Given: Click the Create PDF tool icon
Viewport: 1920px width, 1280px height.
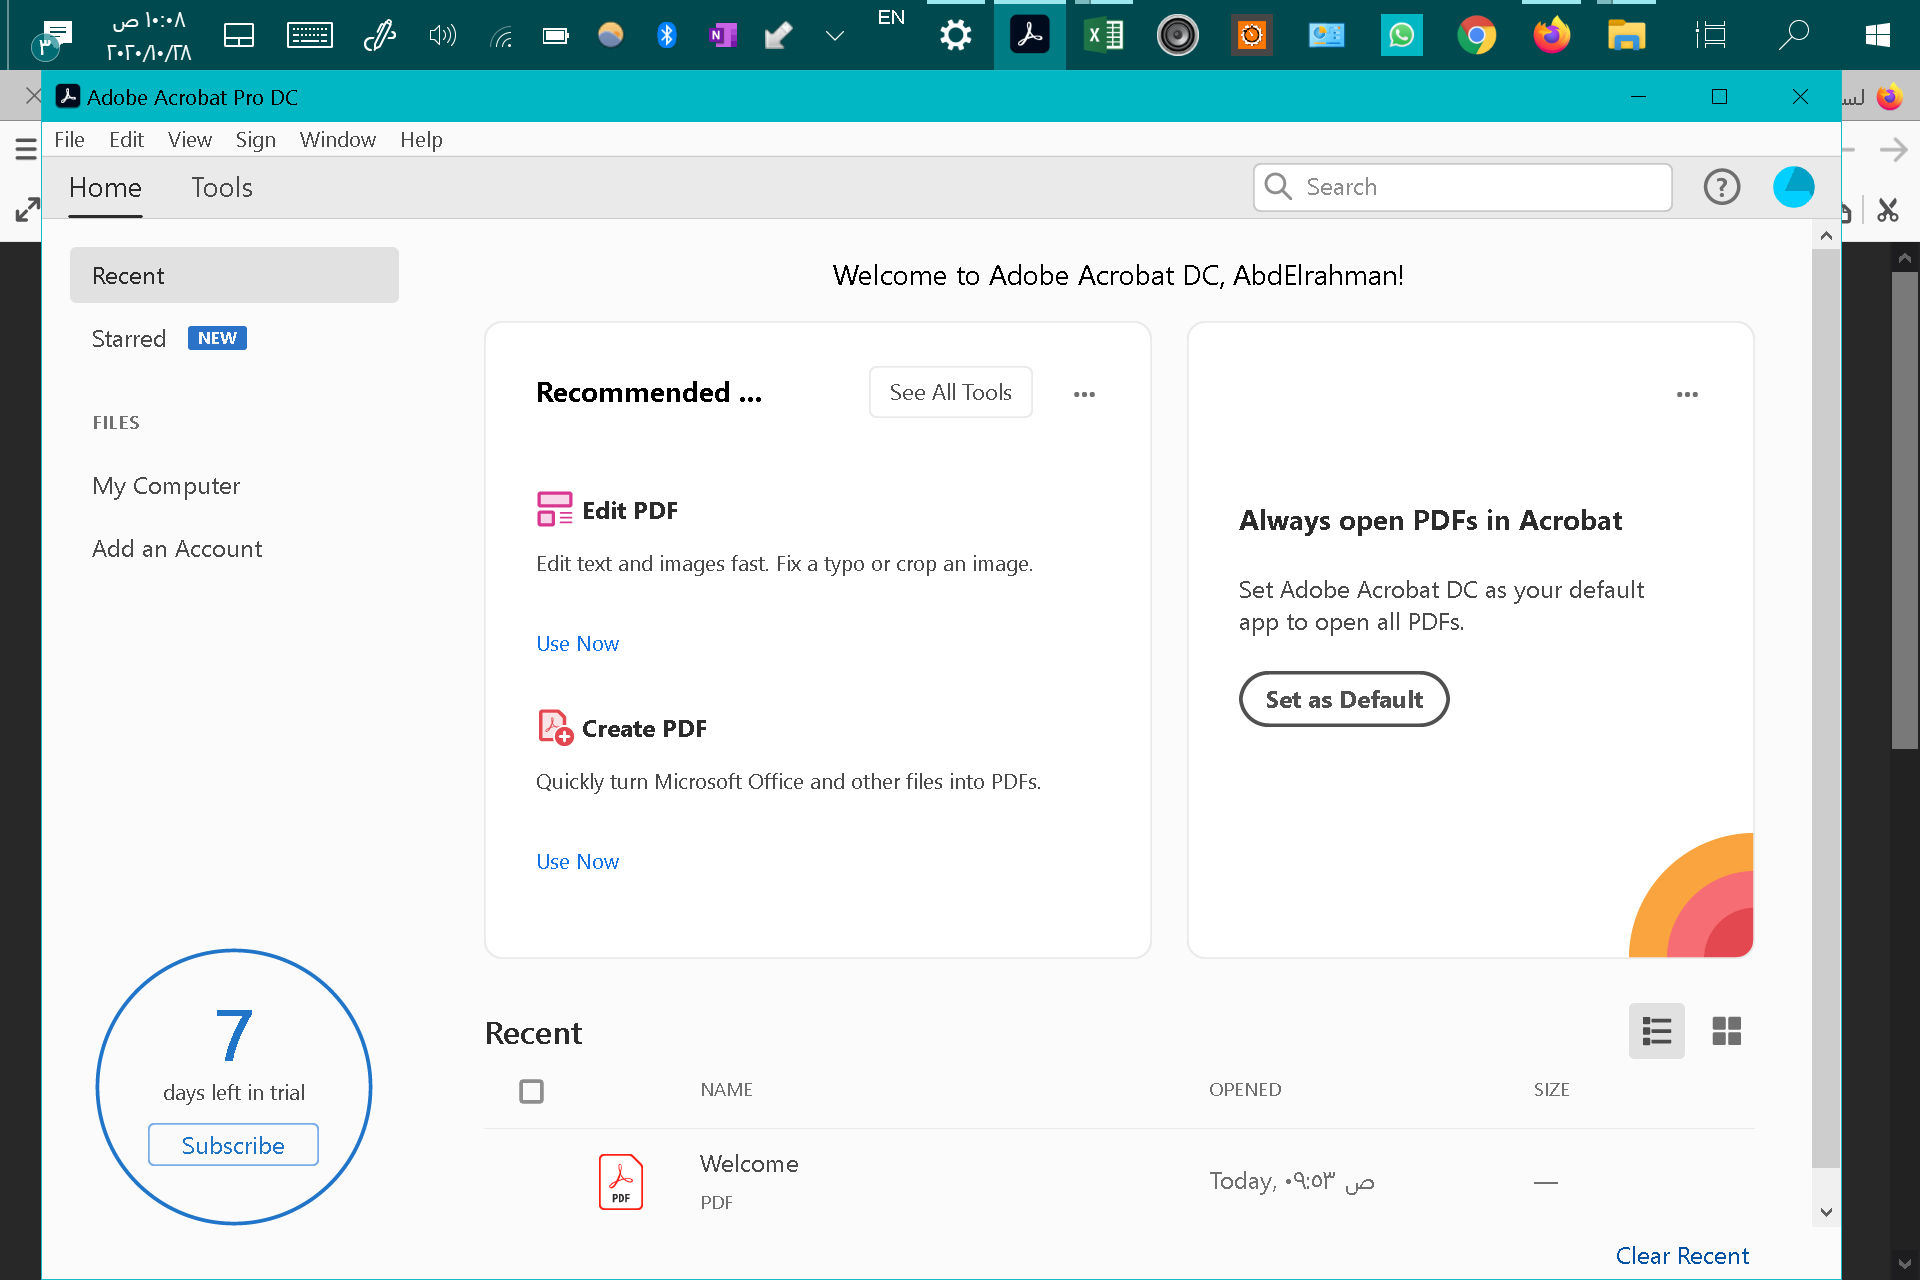Looking at the screenshot, I should pos(555,727).
